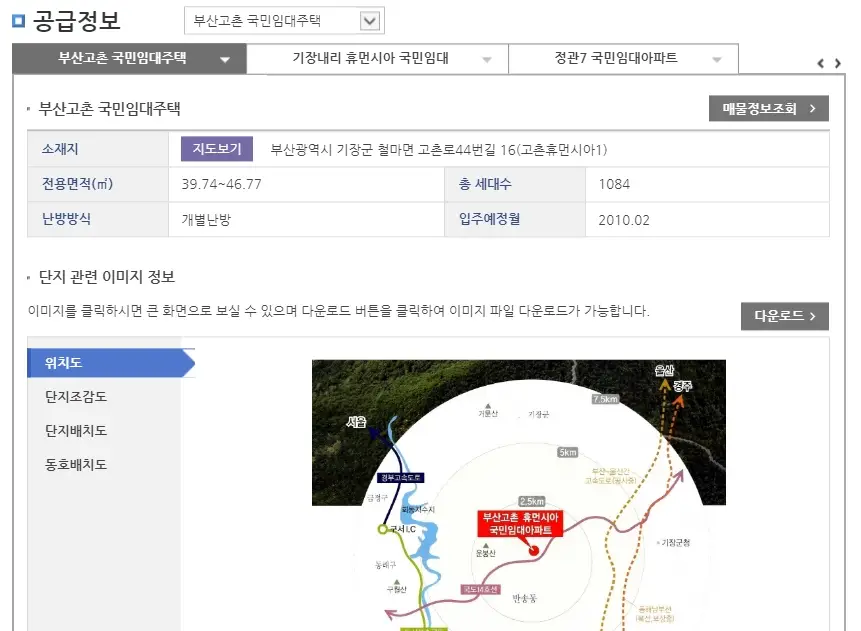Click the address text 고촌로44번길 16
The image size is (861, 631).
click(466, 150)
